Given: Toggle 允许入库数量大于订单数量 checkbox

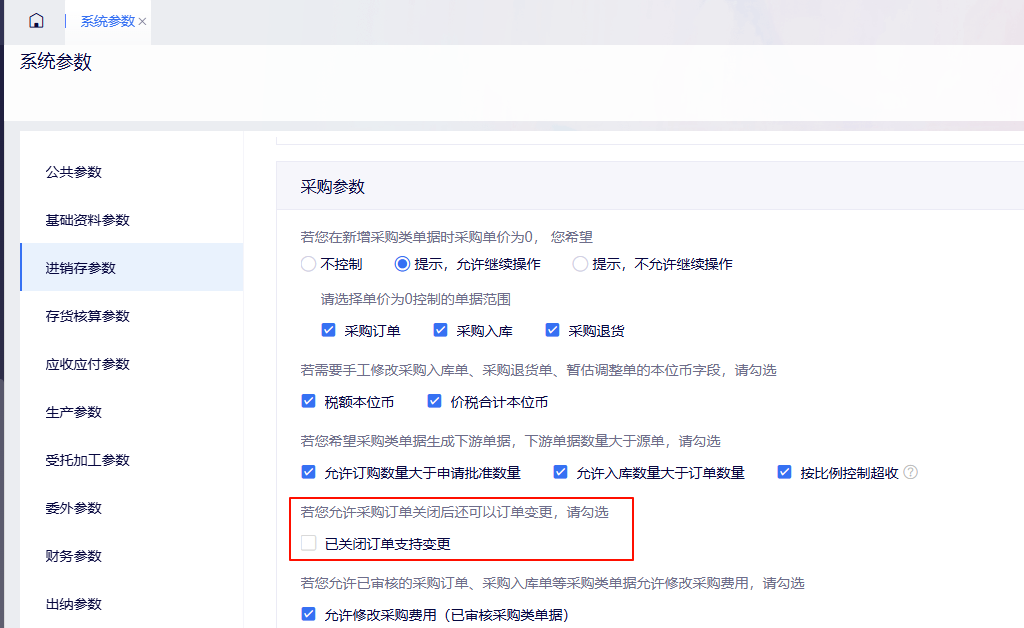Looking at the screenshot, I should [560, 472].
